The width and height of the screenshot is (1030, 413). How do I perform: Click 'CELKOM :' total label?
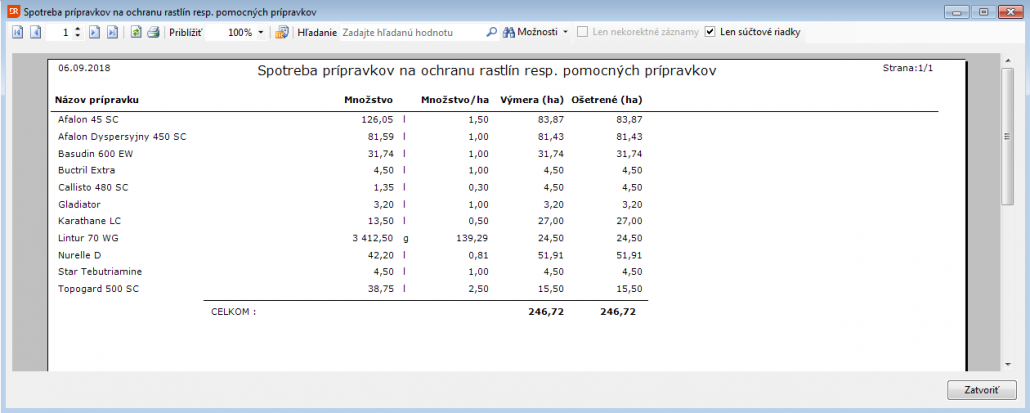point(233,312)
